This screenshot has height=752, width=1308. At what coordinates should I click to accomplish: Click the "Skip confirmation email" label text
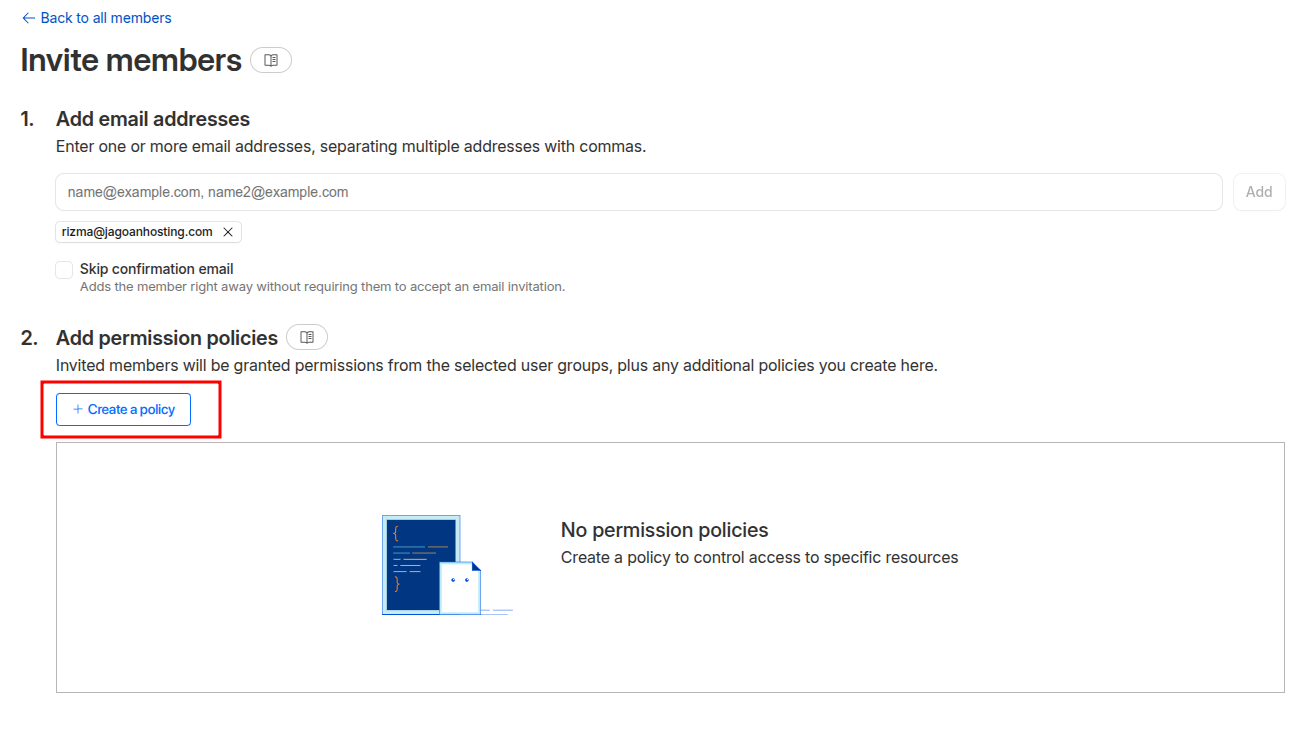[x=156, y=269]
